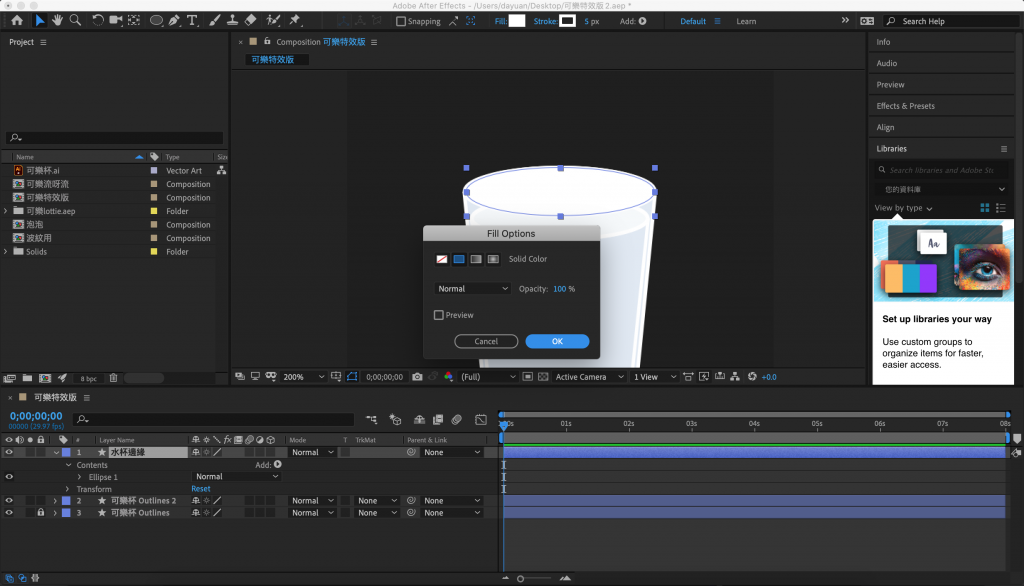The width and height of the screenshot is (1024, 586).
Task: Click the white Fill color swatch
Action: click(x=517, y=21)
